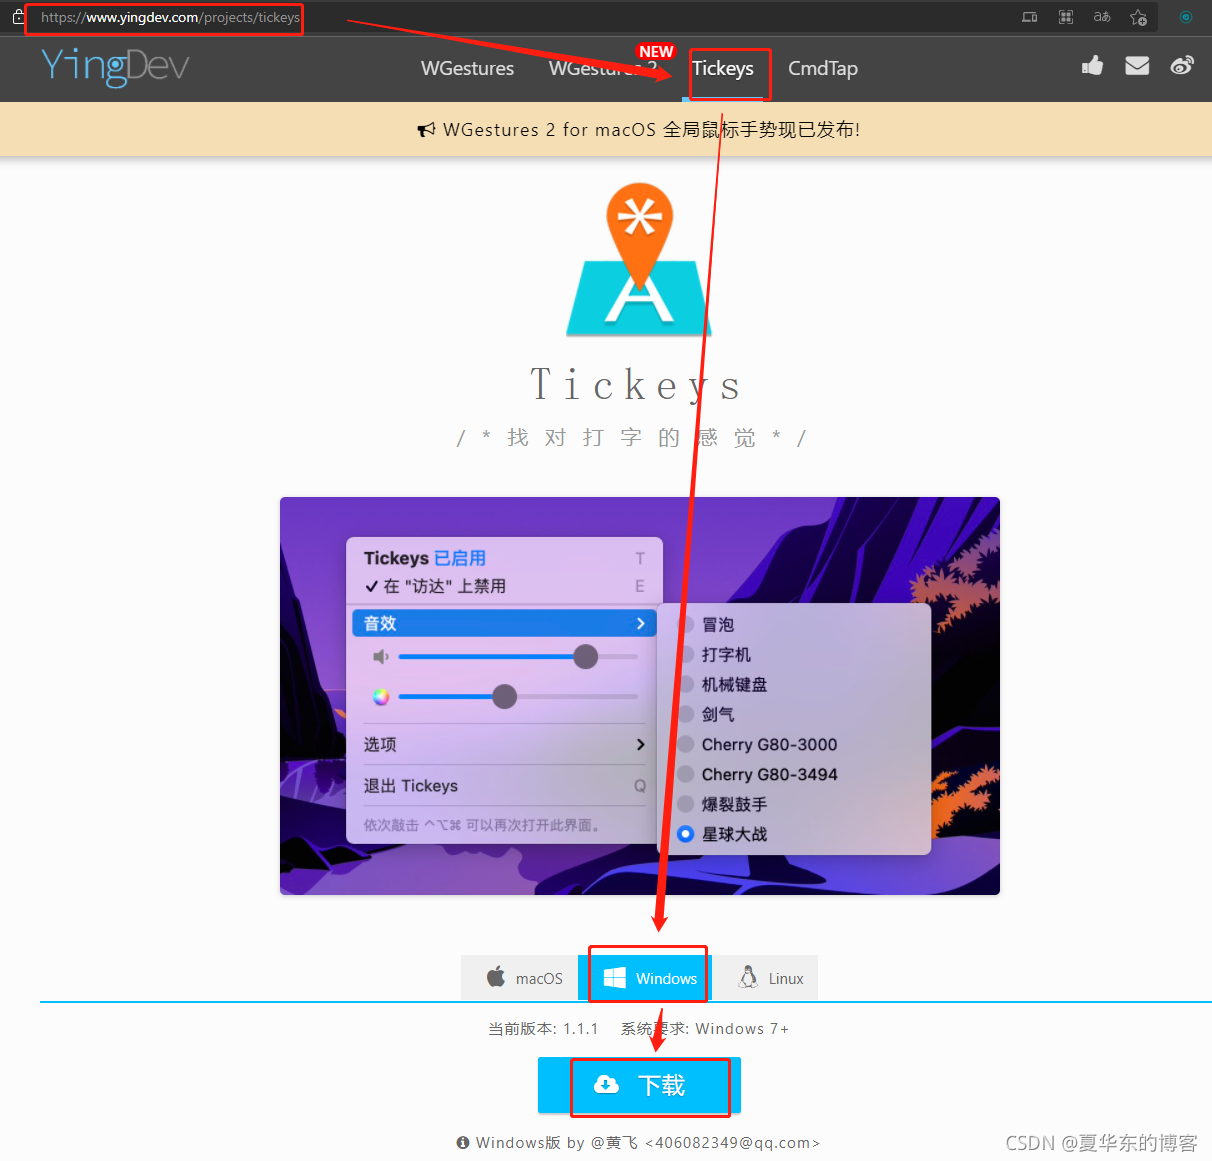The height and width of the screenshot is (1161, 1212).
Task: Click the Tickeys 已启用 status text
Action: coord(425,558)
